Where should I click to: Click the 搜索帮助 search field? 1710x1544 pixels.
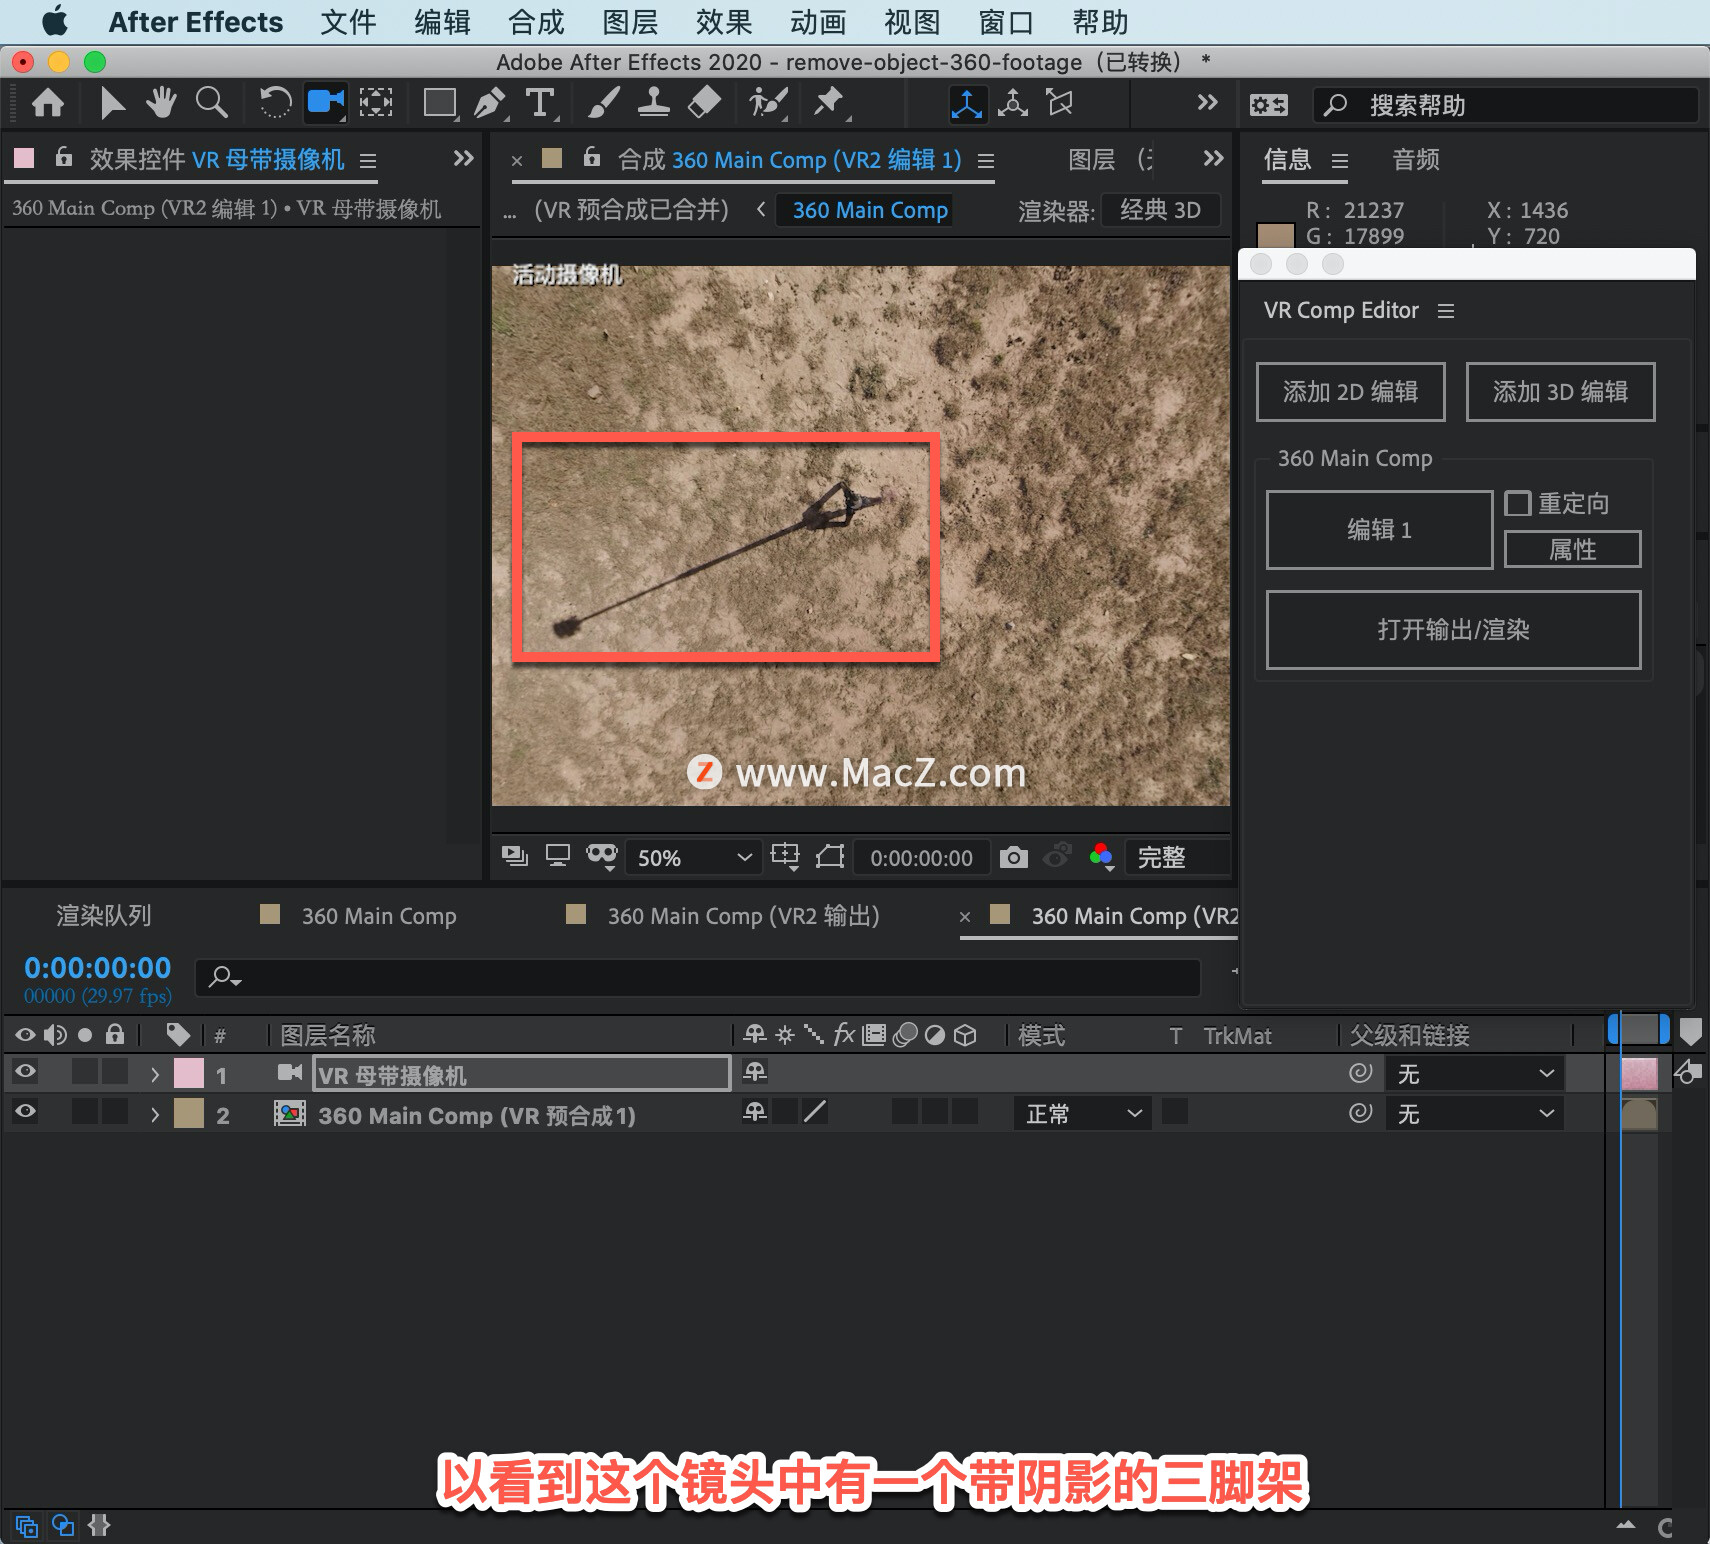click(x=1506, y=105)
